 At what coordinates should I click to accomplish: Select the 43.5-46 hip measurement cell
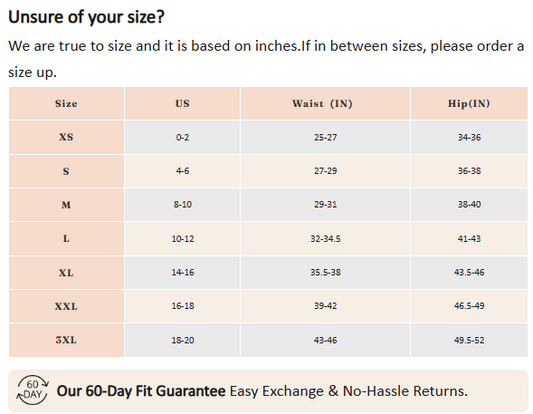point(469,272)
